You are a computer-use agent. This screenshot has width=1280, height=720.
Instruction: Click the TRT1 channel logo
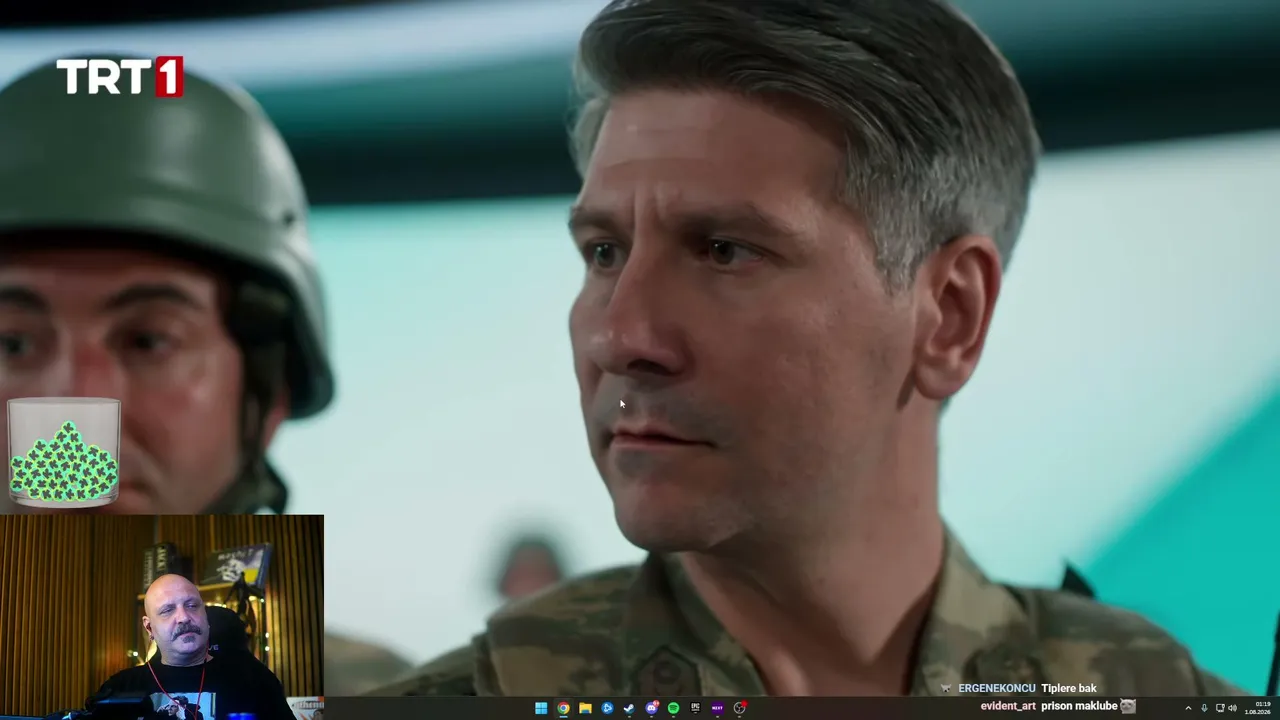tap(120, 76)
